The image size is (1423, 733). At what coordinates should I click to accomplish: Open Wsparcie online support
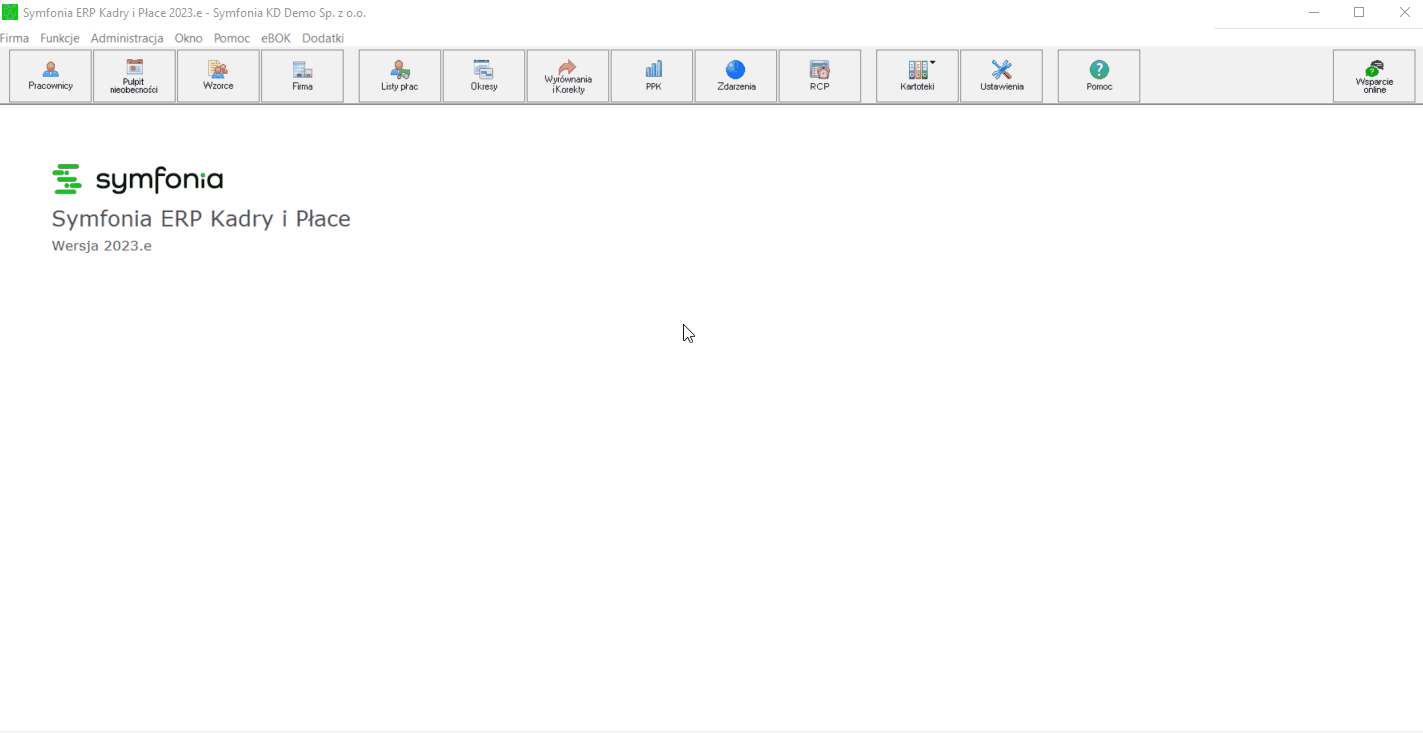click(1374, 76)
